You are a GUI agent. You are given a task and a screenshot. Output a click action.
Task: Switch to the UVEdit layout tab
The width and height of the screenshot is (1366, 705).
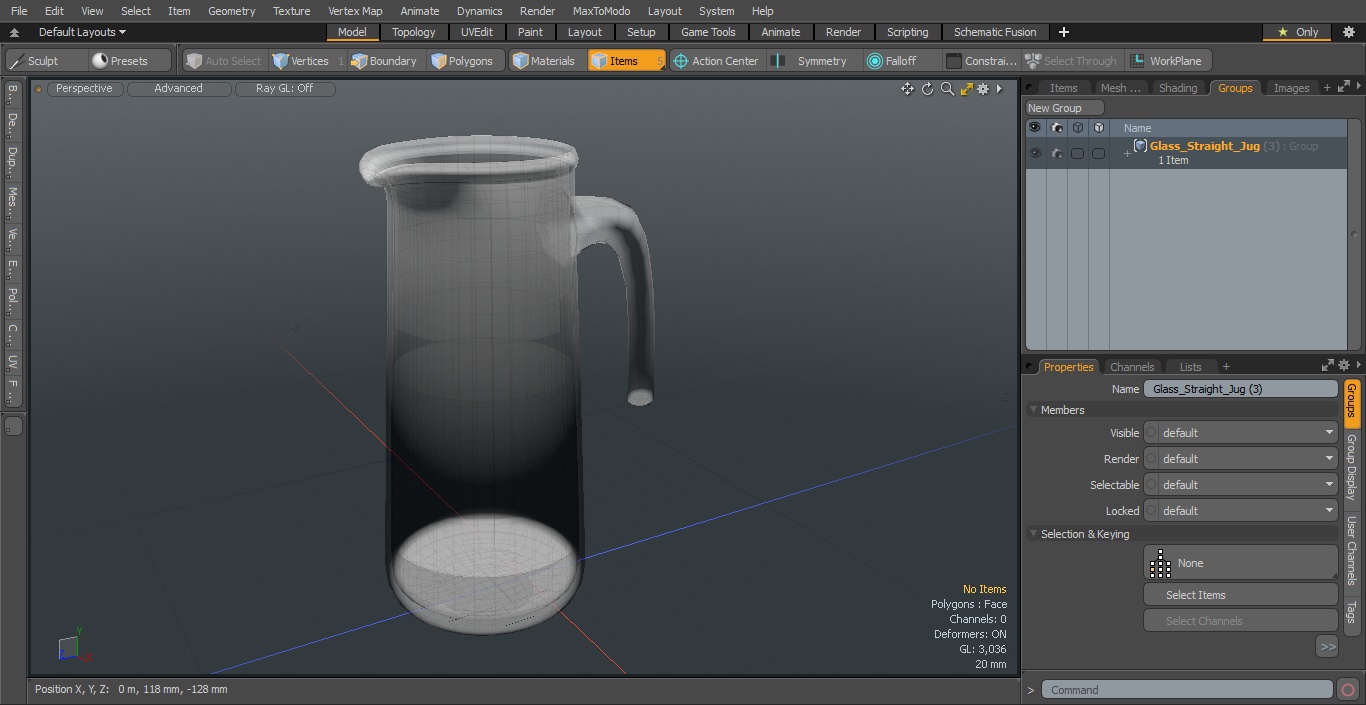tap(477, 32)
